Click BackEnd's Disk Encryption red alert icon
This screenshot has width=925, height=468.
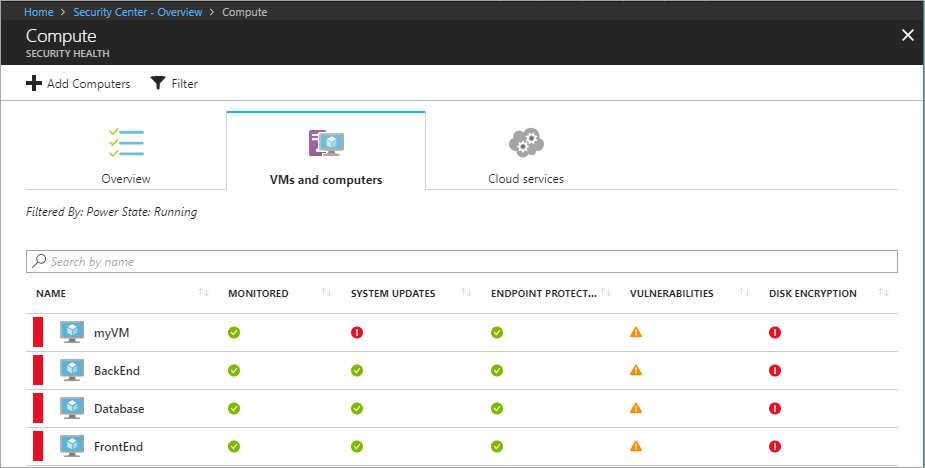click(x=775, y=371)
